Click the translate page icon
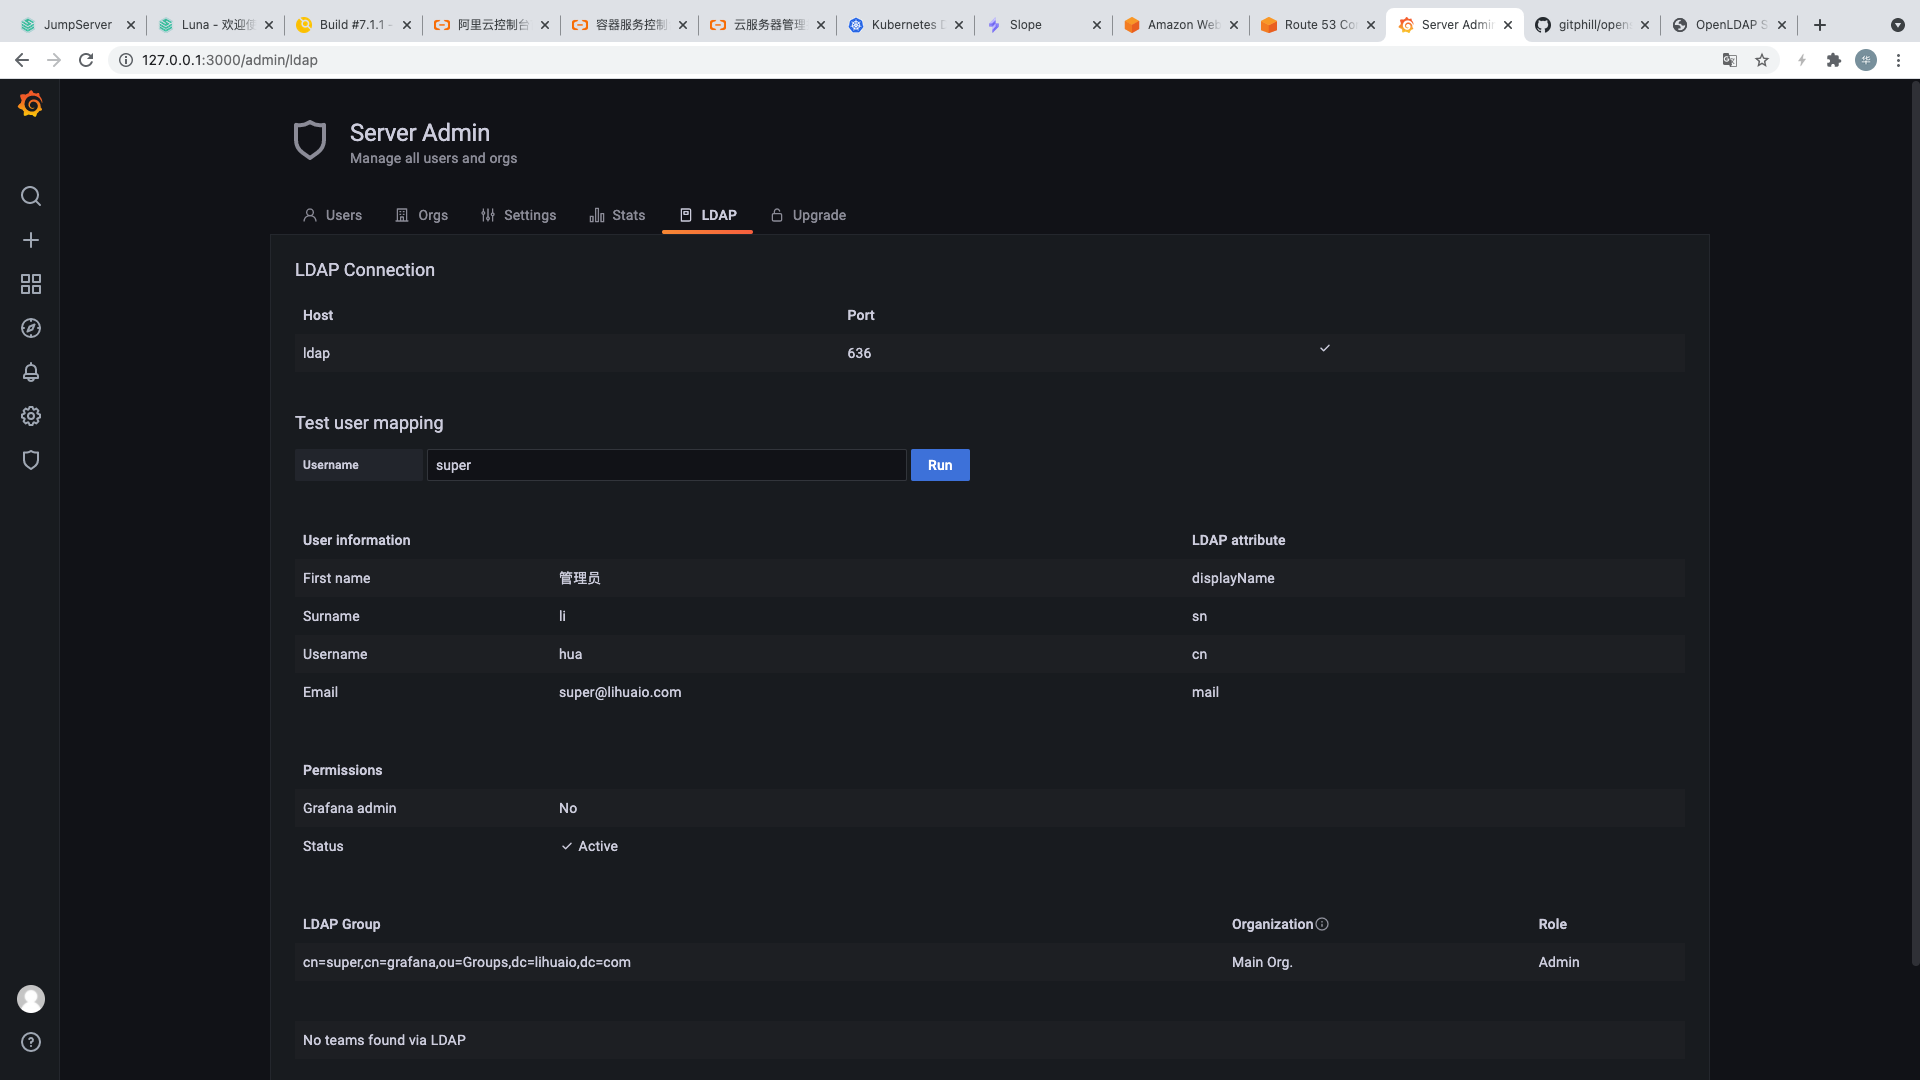The width and height of the screenshot is (1920, 1080). click(x=1730, y=60)
